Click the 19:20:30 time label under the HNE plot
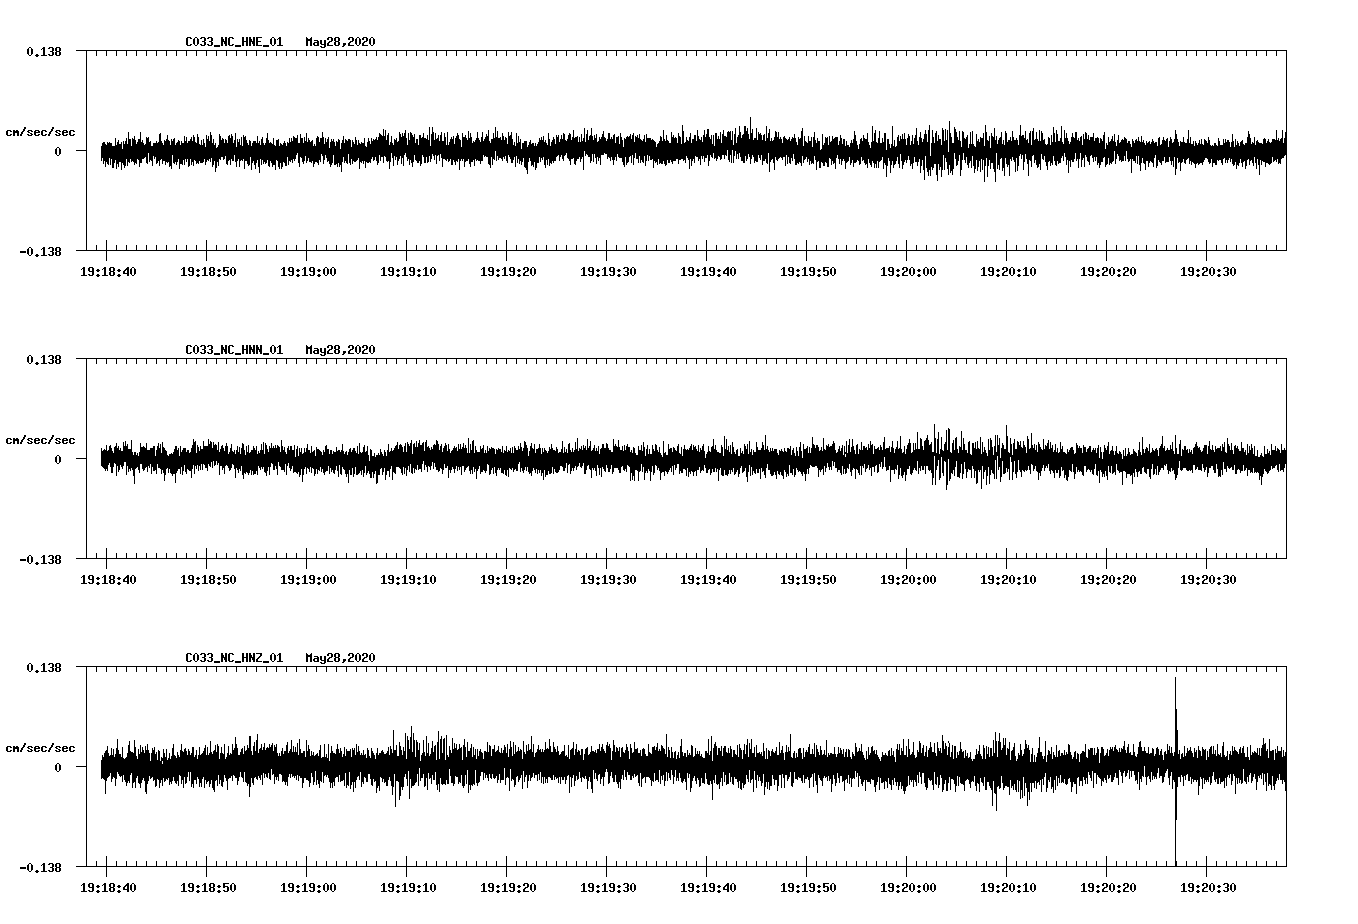This screenshot has height=924, width=1358. point(1208,271)
